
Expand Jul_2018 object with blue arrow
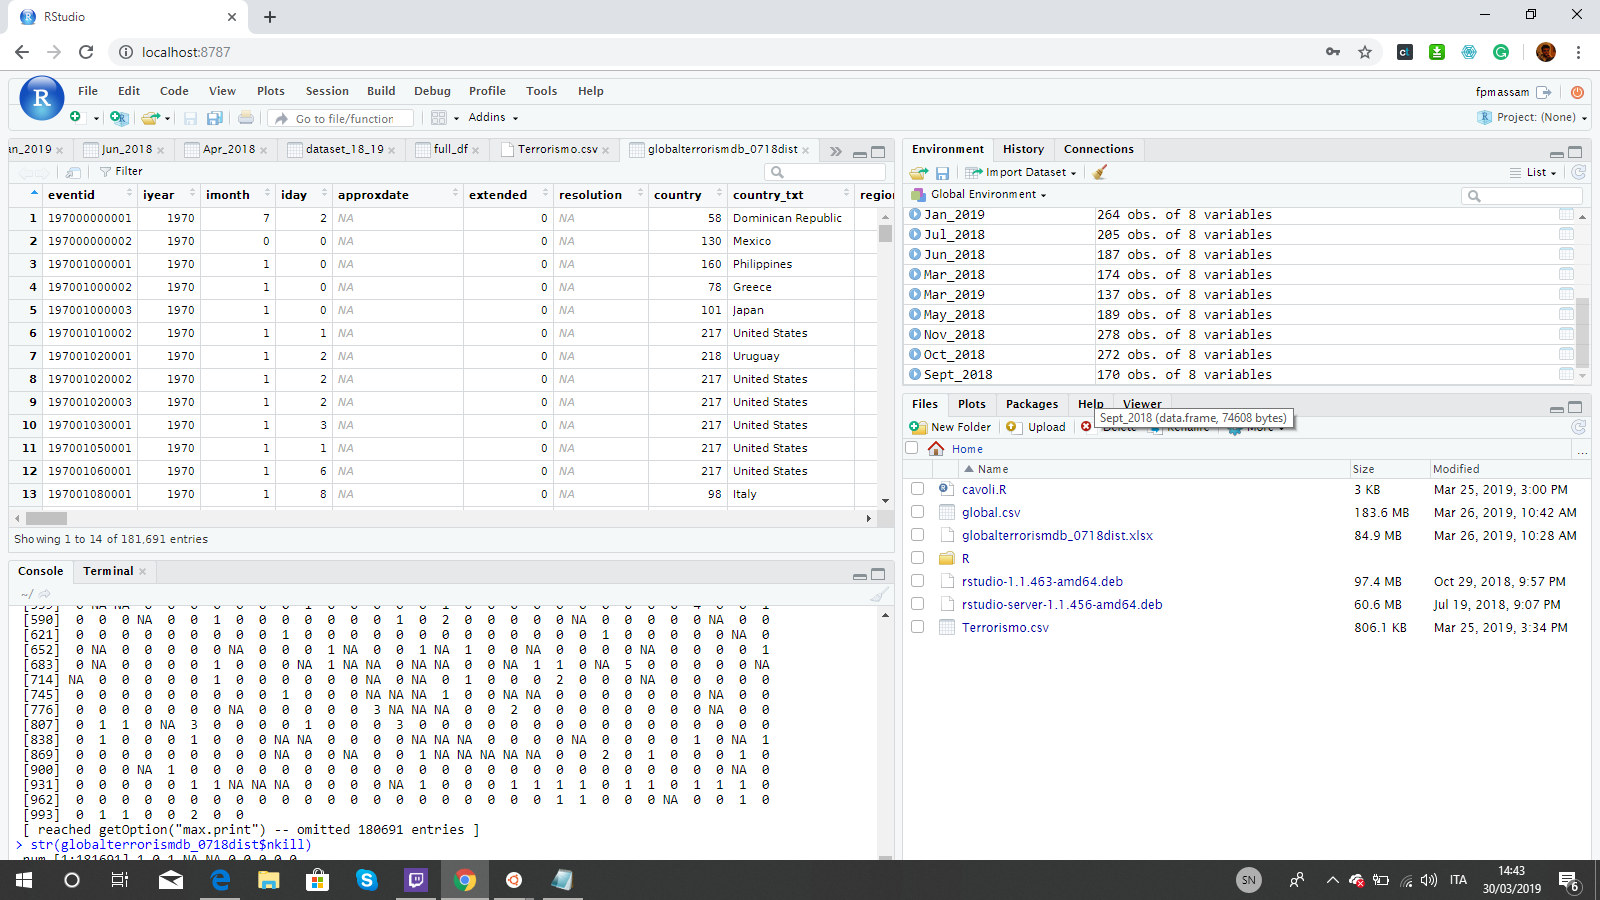pos(915,234)
